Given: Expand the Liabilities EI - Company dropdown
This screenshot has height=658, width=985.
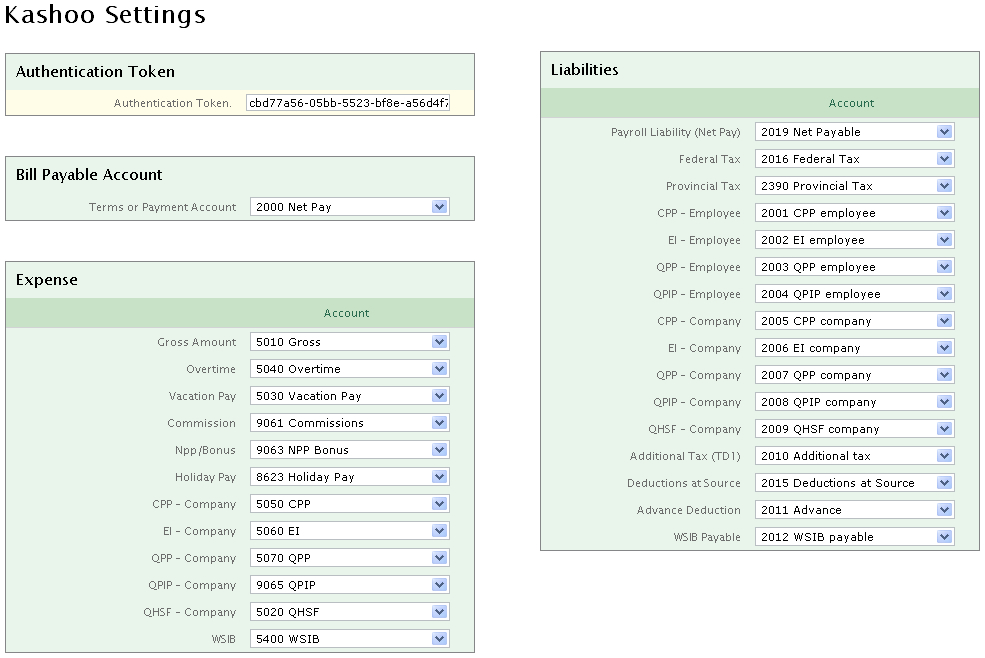Looking at the screenshot, I should [x=854, y=348].
